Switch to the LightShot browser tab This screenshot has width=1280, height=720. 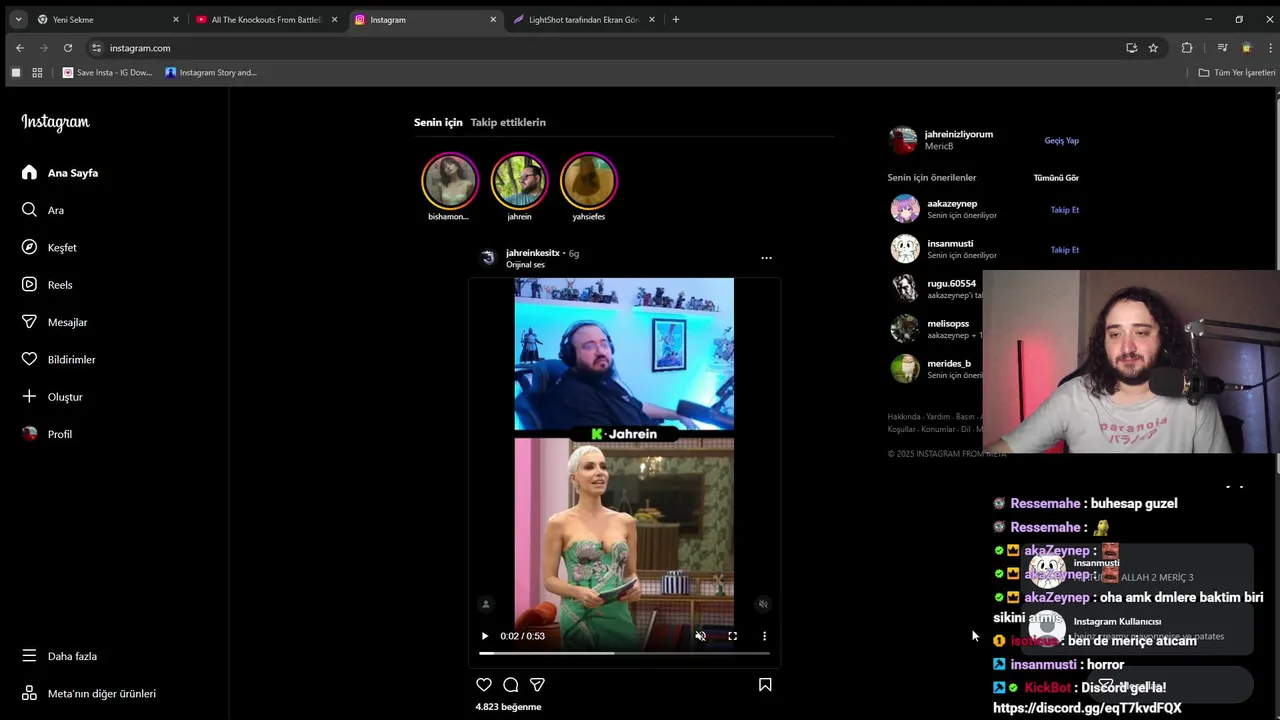pyautogui.click(x=584, y=19)
